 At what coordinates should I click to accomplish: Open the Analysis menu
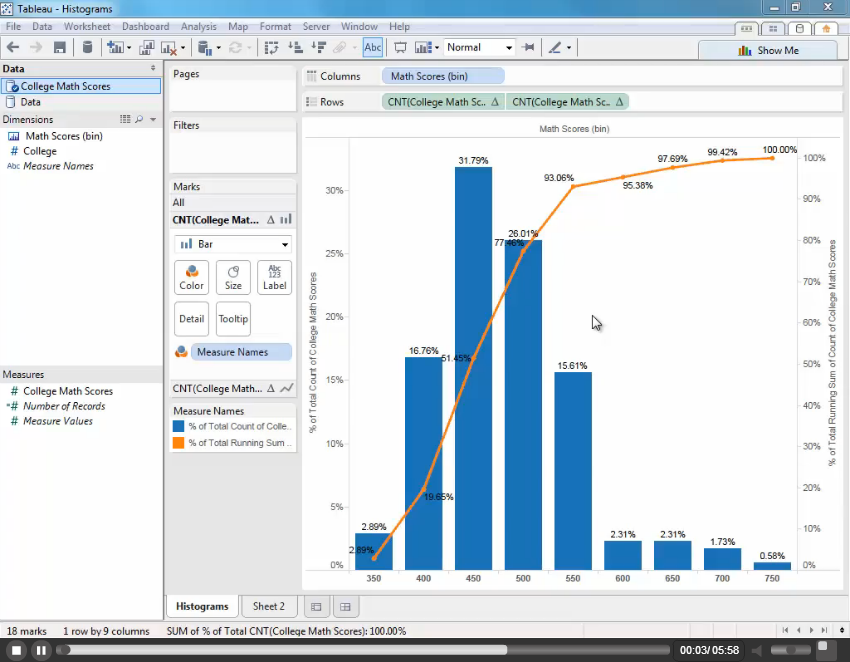198,26
